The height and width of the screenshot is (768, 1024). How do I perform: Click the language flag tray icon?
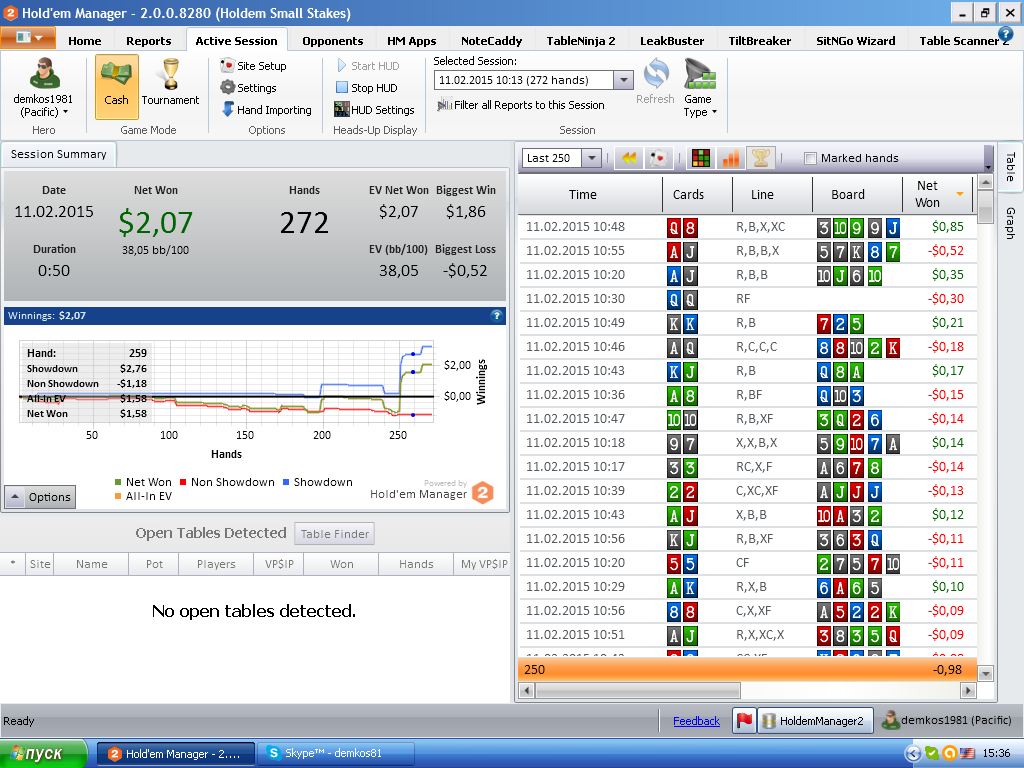point(967,754)
